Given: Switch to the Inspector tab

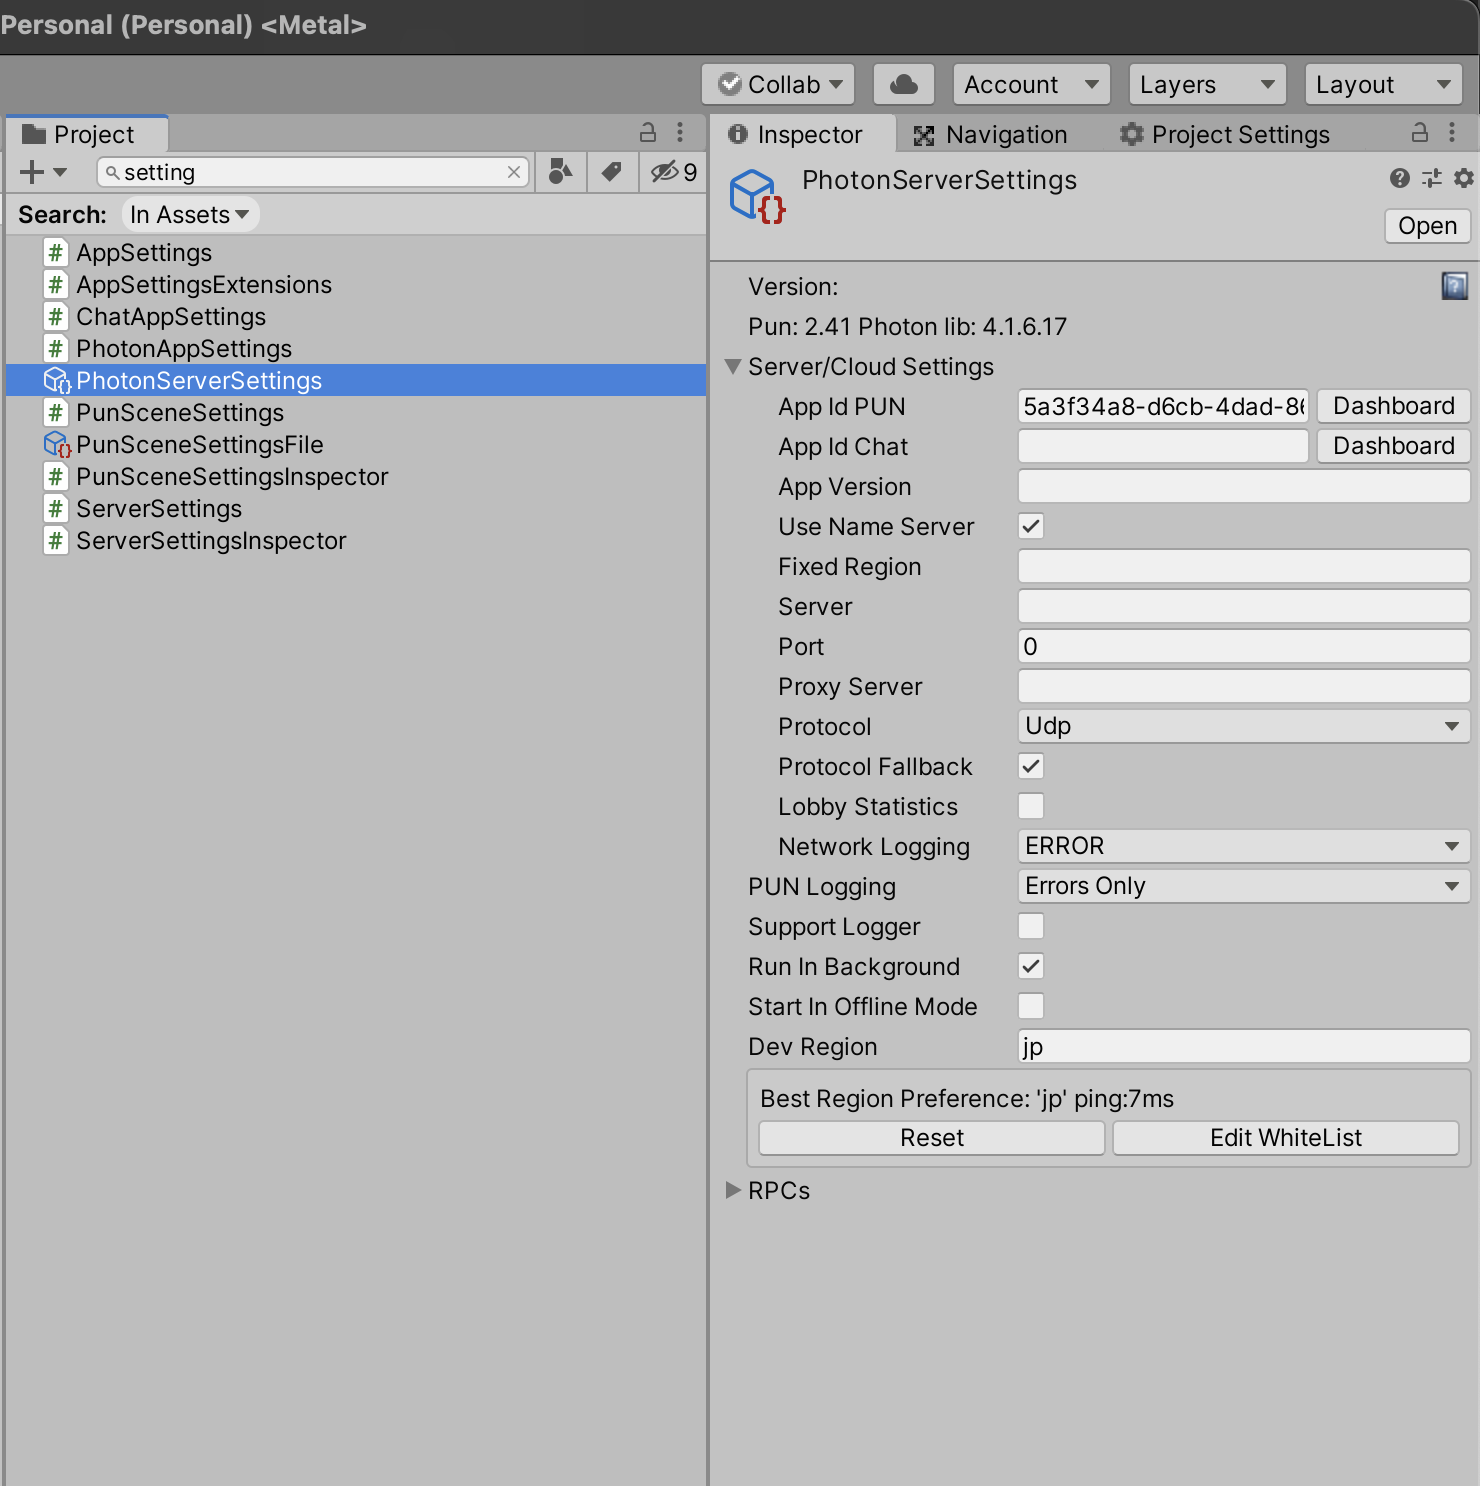Looking at the screenshot, I should click(803, 134).
